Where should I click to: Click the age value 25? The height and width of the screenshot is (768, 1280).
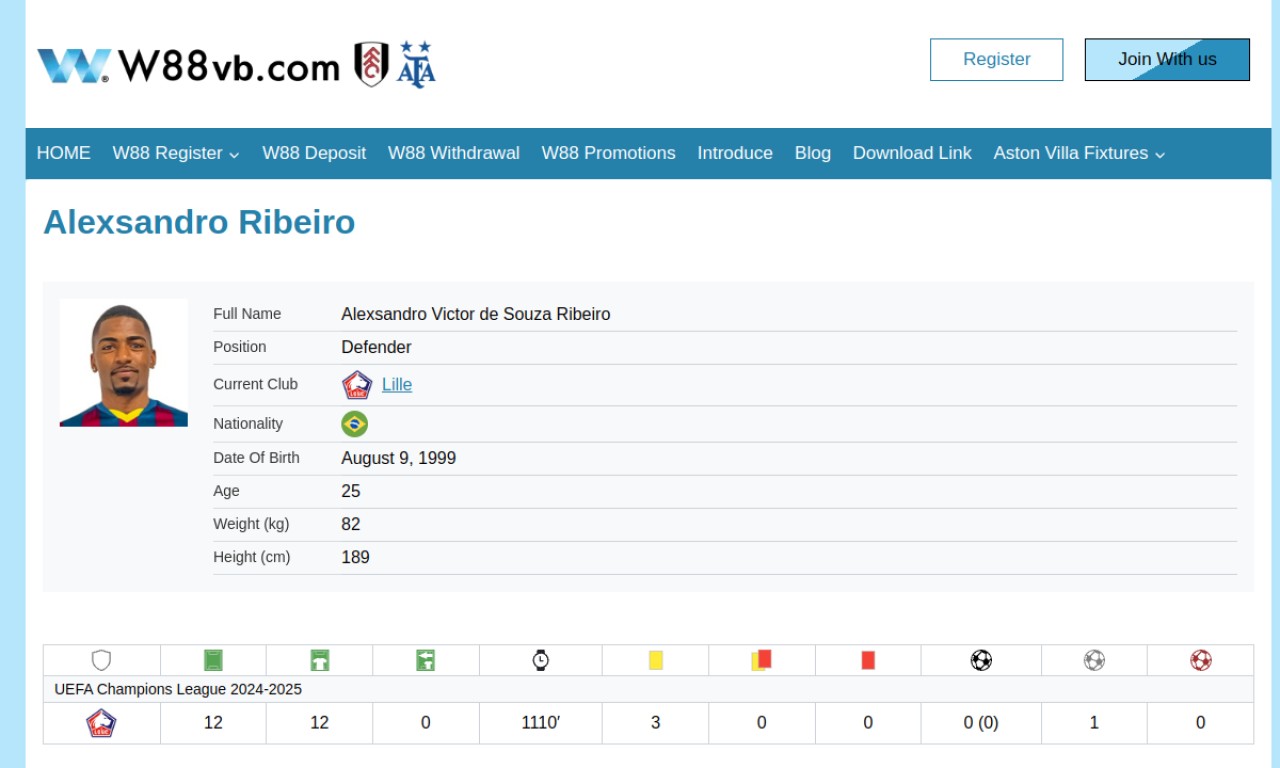pos(351,491)
